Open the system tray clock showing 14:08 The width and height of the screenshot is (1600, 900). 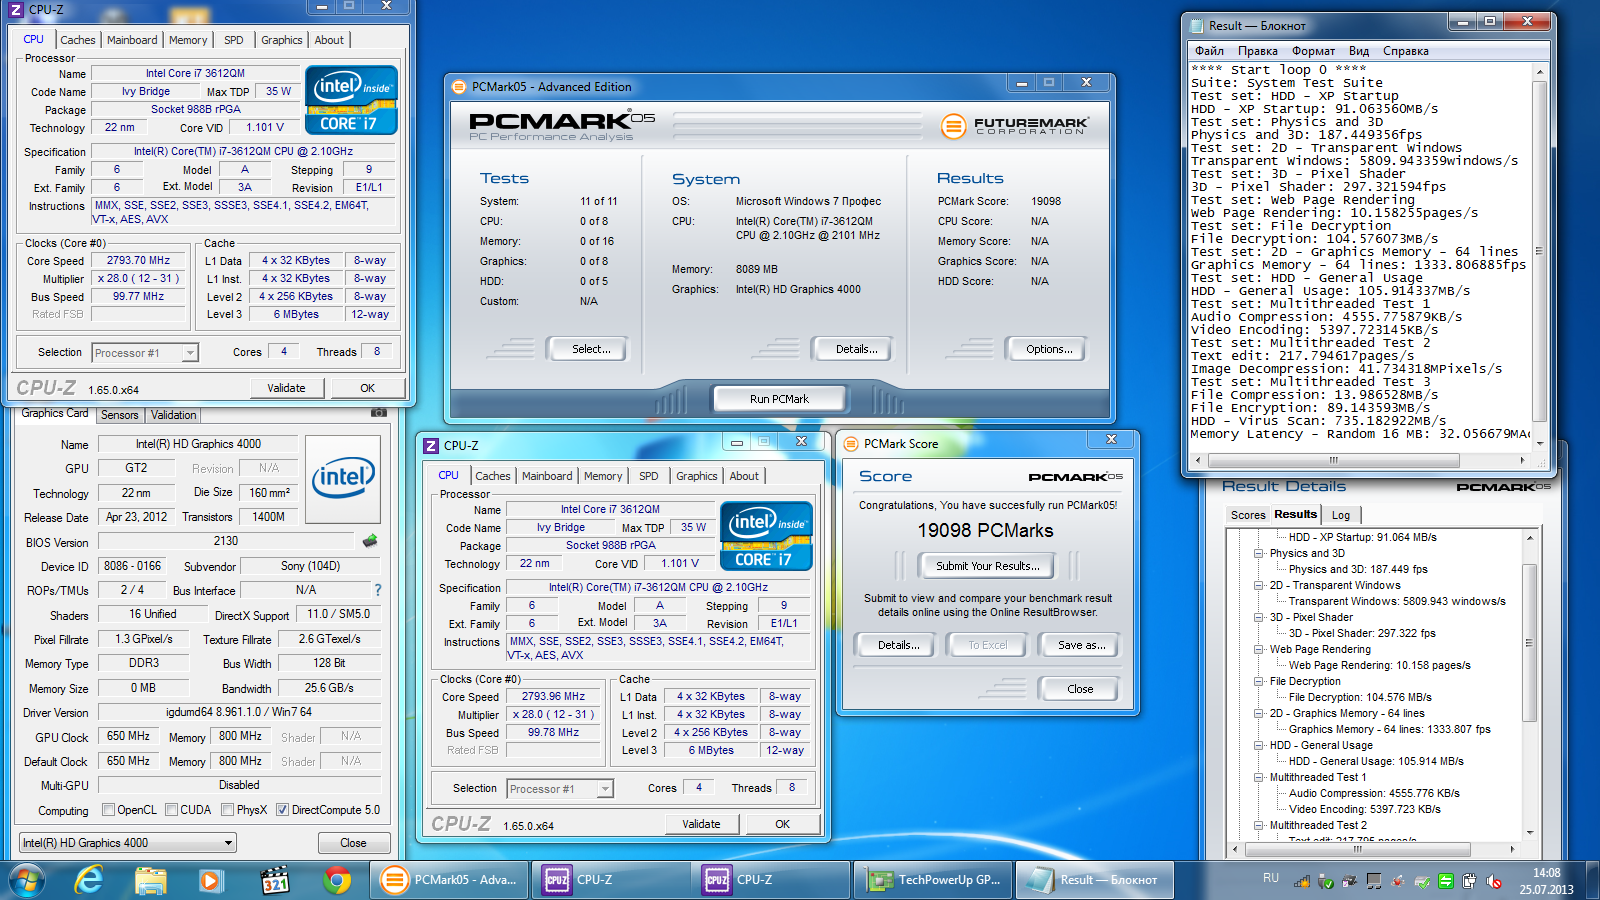click(1546, 880)
